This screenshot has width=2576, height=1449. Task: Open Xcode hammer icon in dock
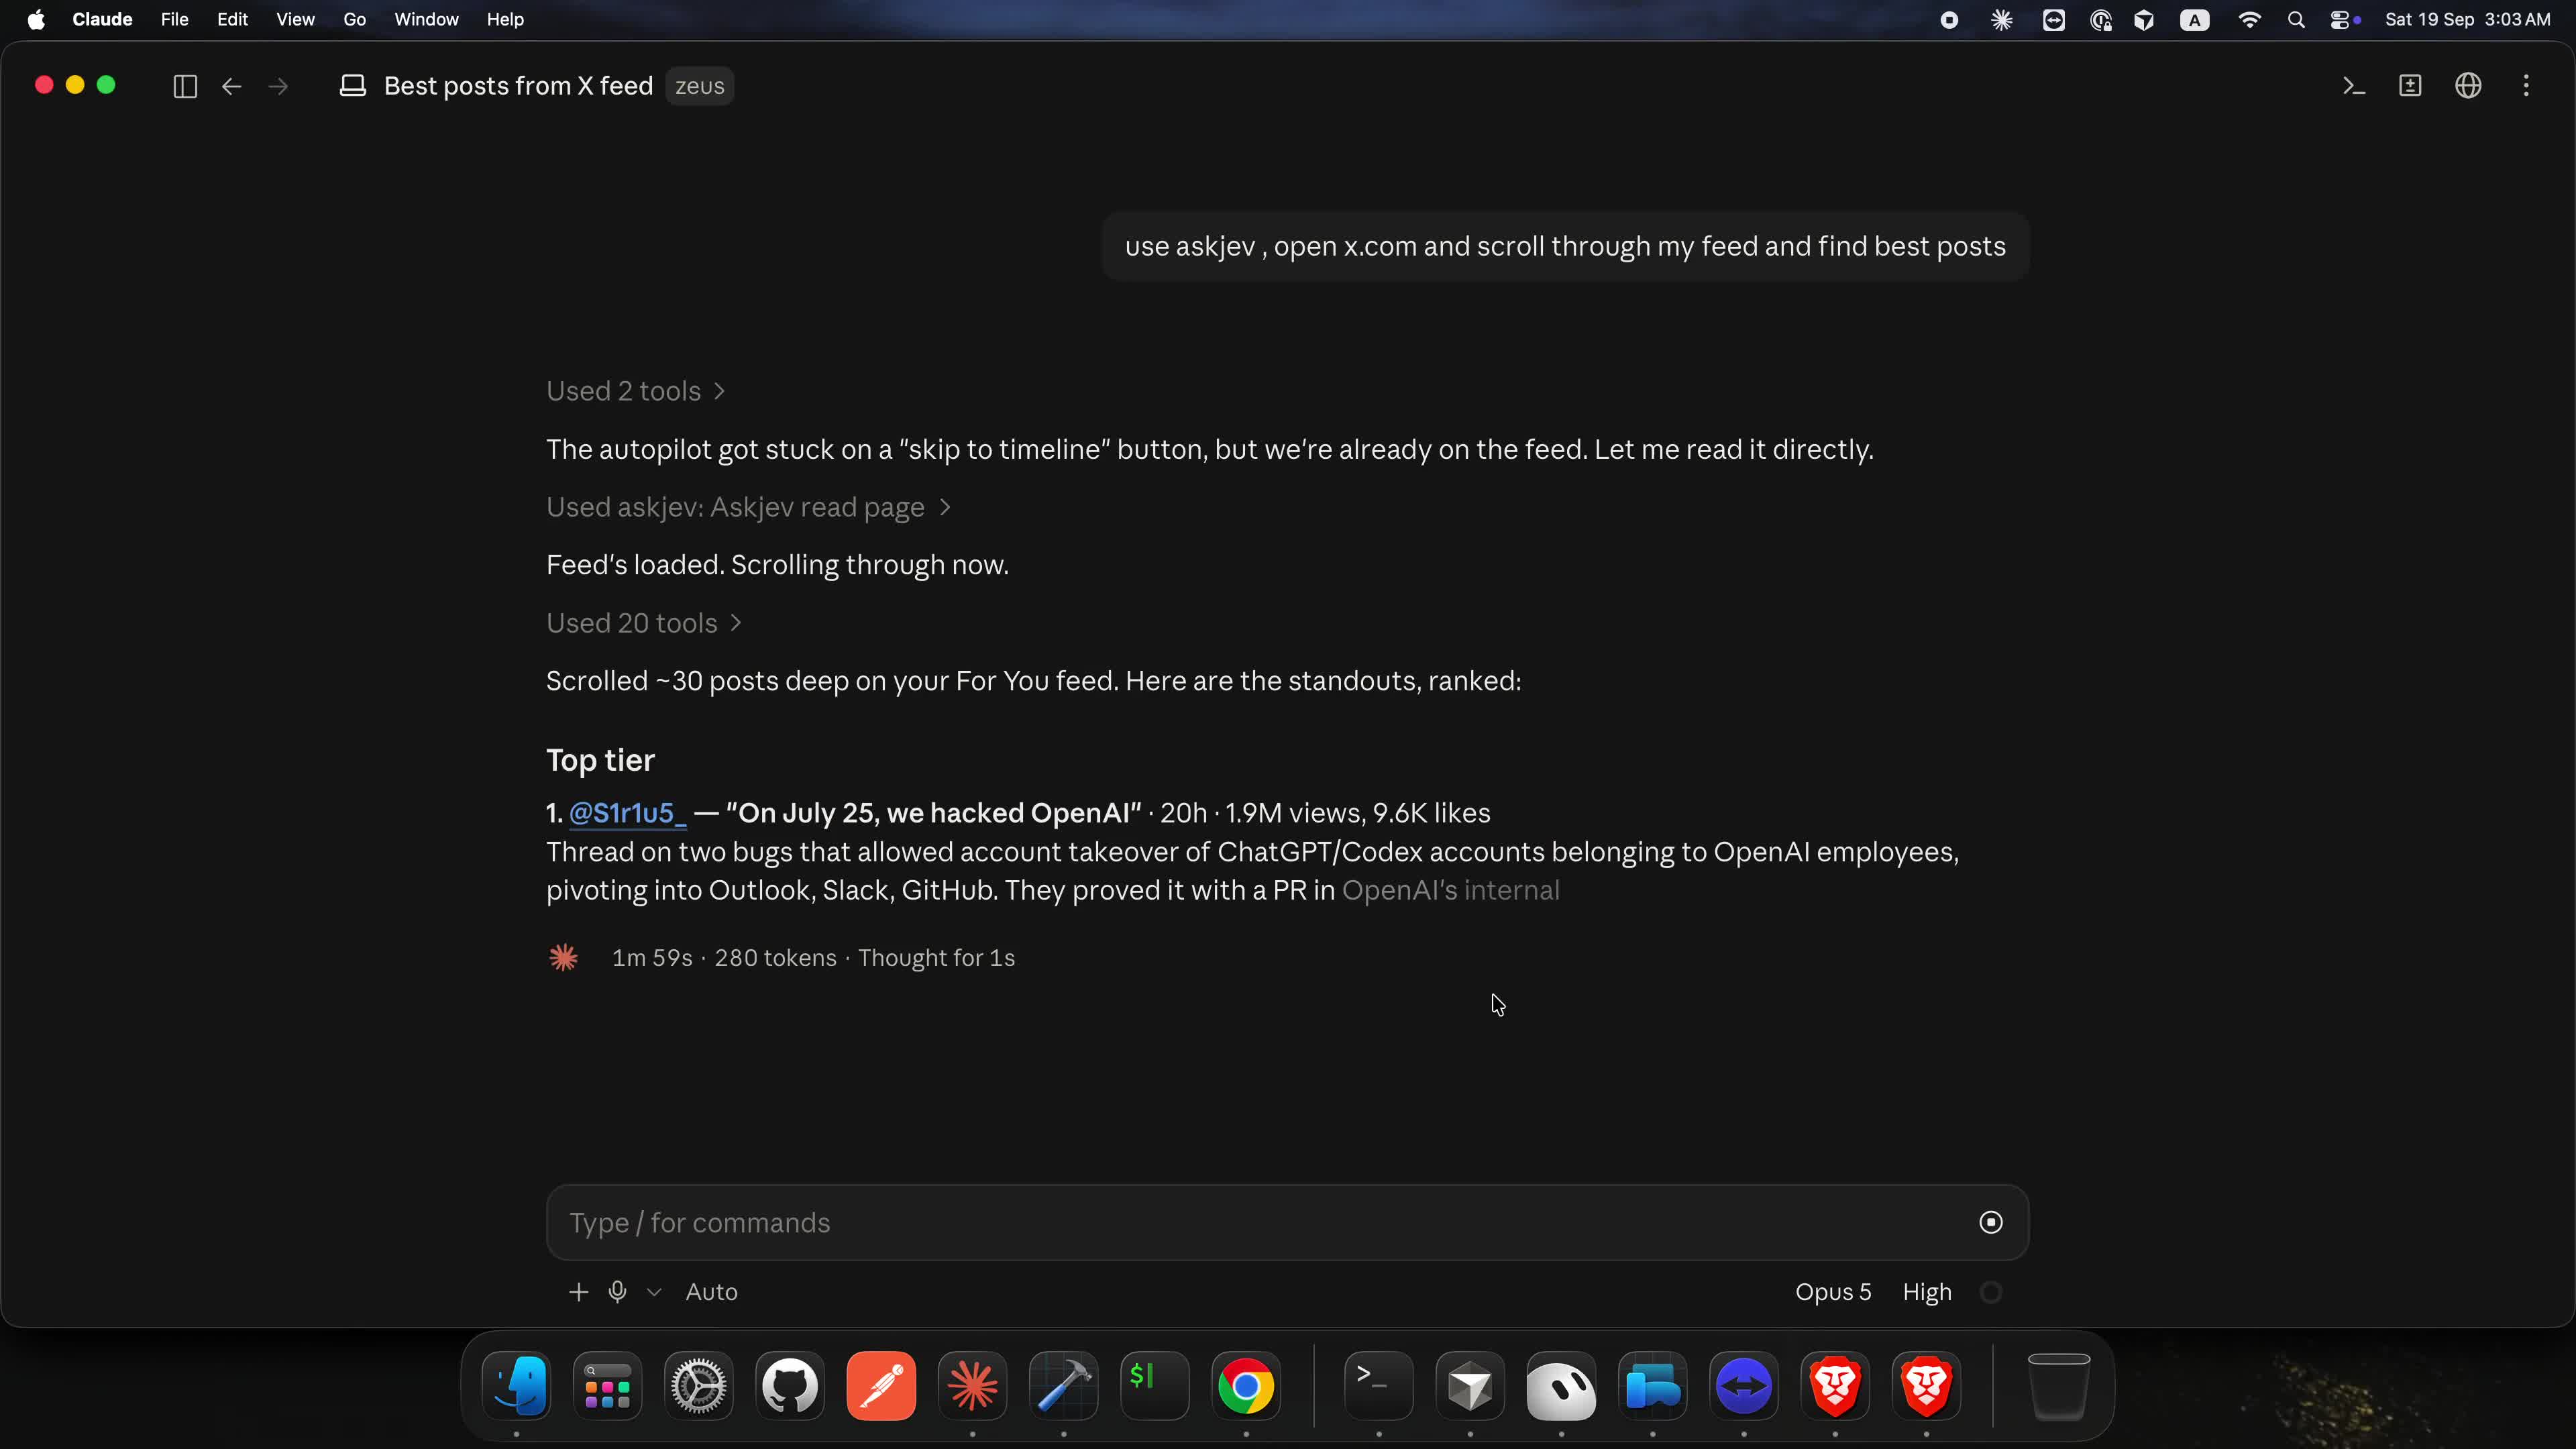1064,1386
